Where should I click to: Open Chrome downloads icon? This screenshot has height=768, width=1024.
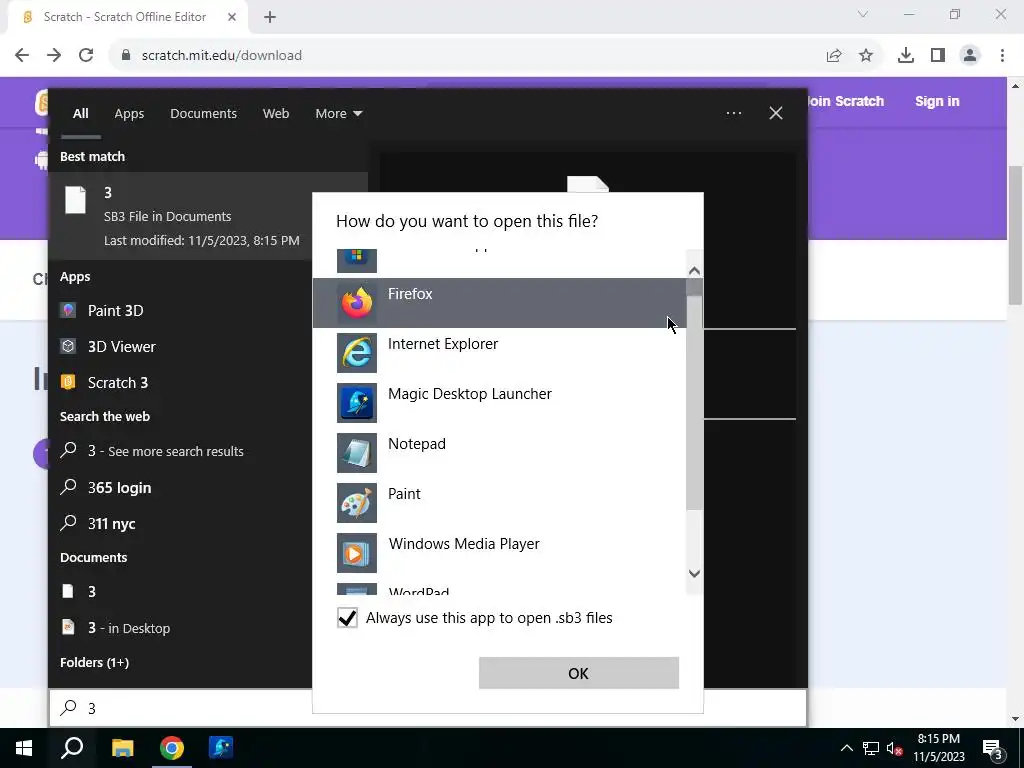tap(906, 56)
